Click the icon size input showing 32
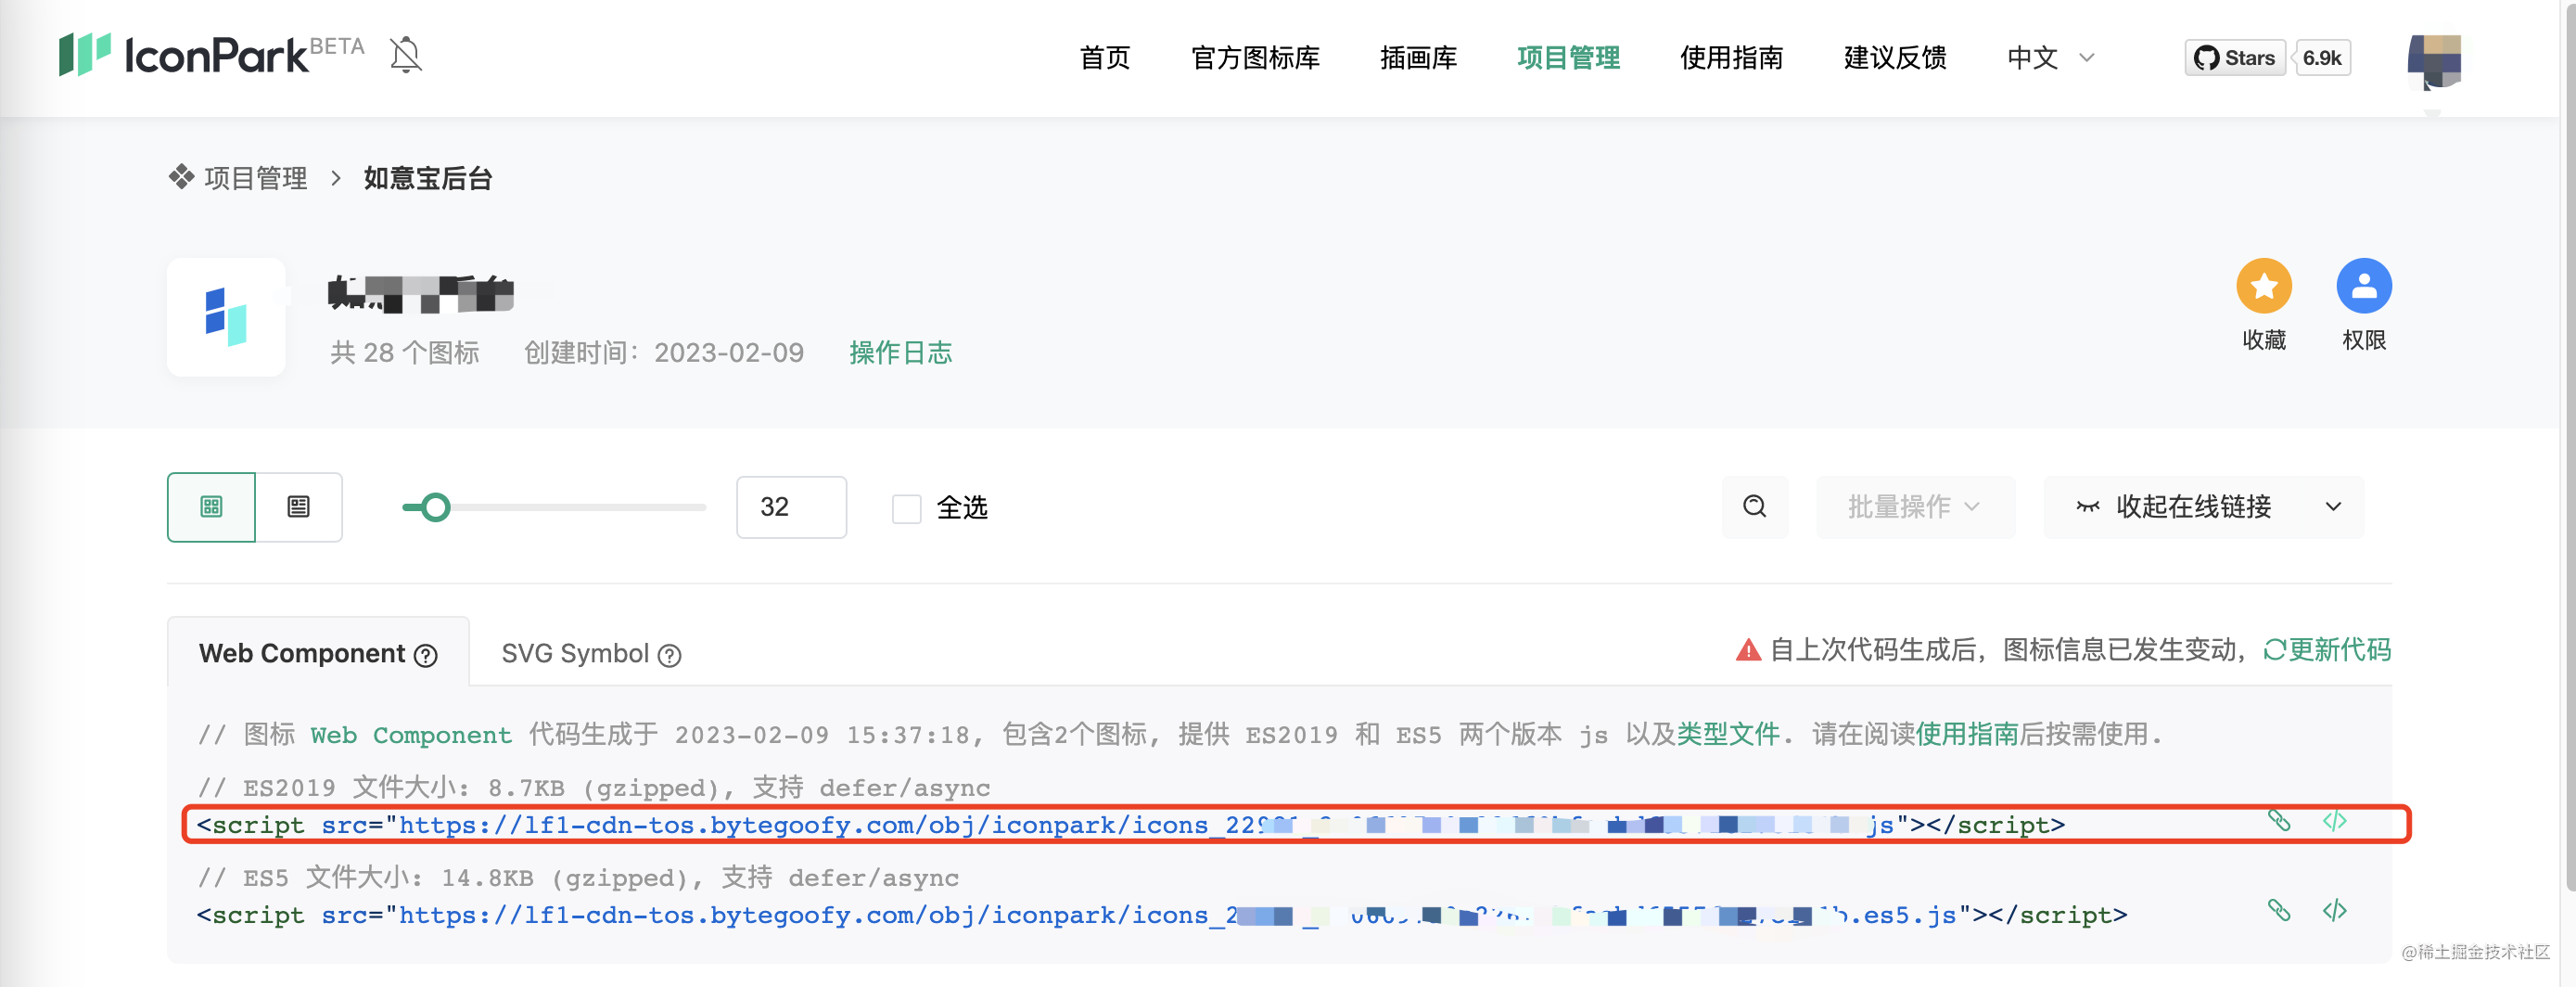Viewport: 2576px width, 987px height. pyautogui.click(x=791, y=507)
